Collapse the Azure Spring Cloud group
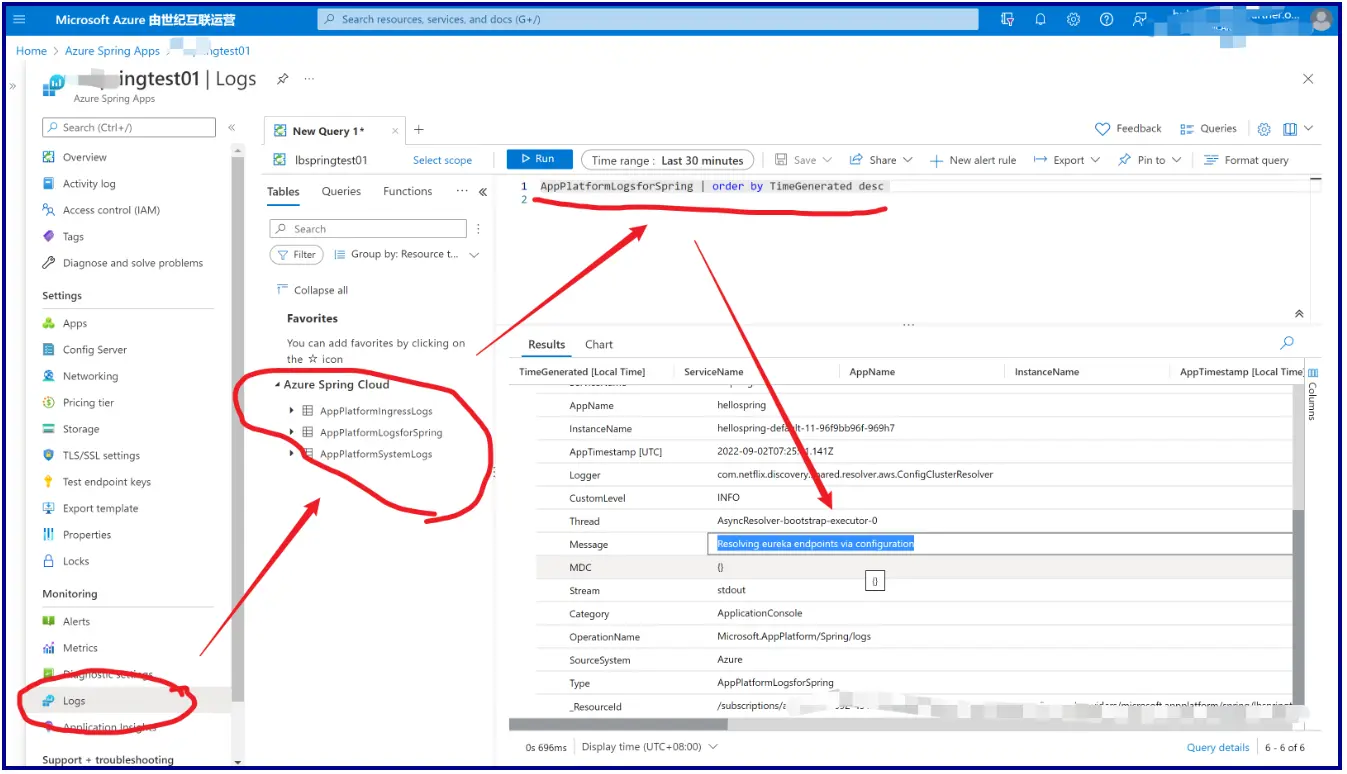 coord(277,385)
